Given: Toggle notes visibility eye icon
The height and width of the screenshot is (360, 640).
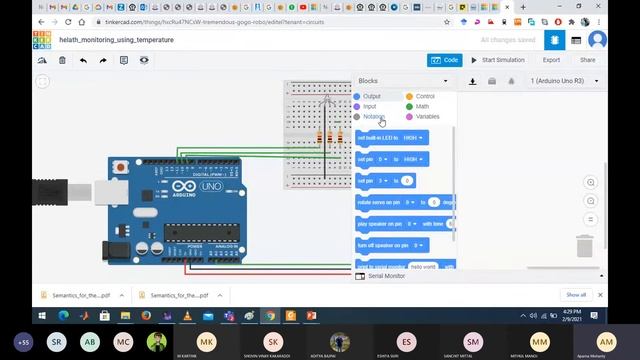Looking at the screenshot, I should 144,60.
